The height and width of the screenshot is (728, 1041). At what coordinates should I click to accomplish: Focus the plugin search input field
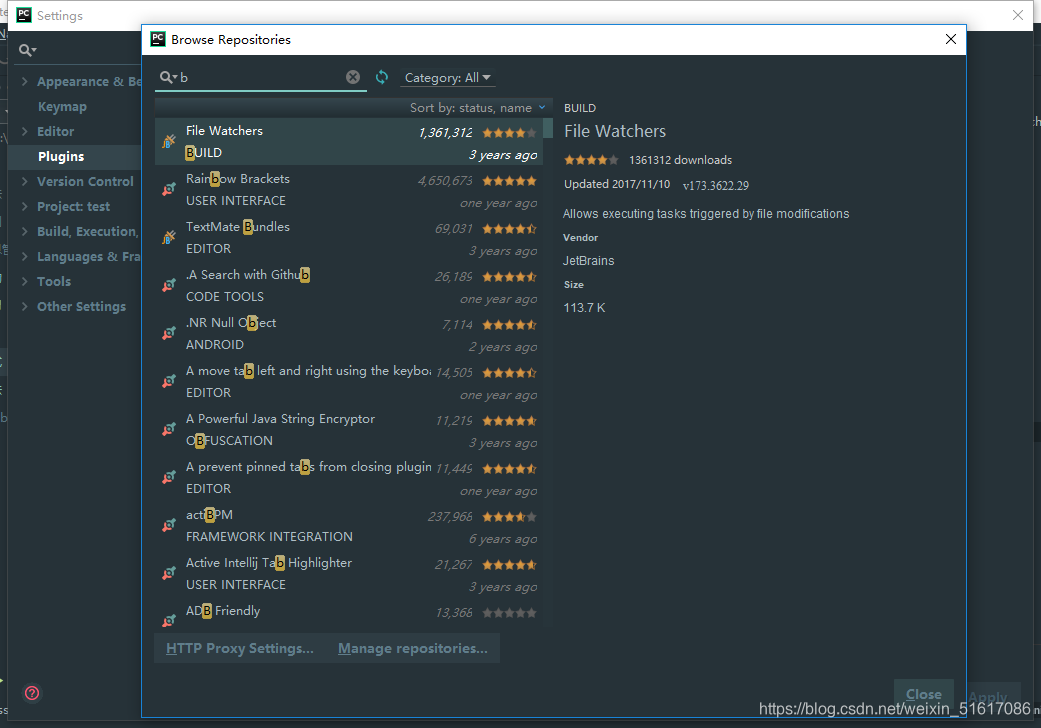click(x=262, y=78)
